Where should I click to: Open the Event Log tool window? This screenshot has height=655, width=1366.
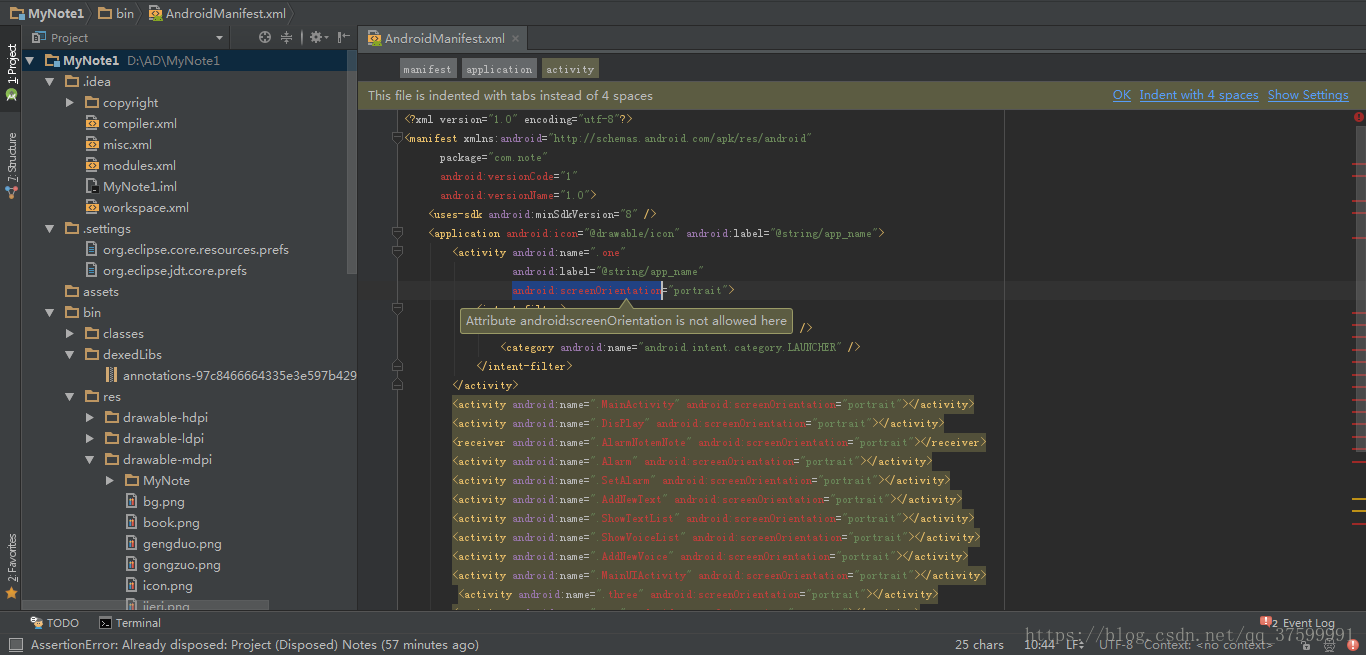pos(1298,623)
